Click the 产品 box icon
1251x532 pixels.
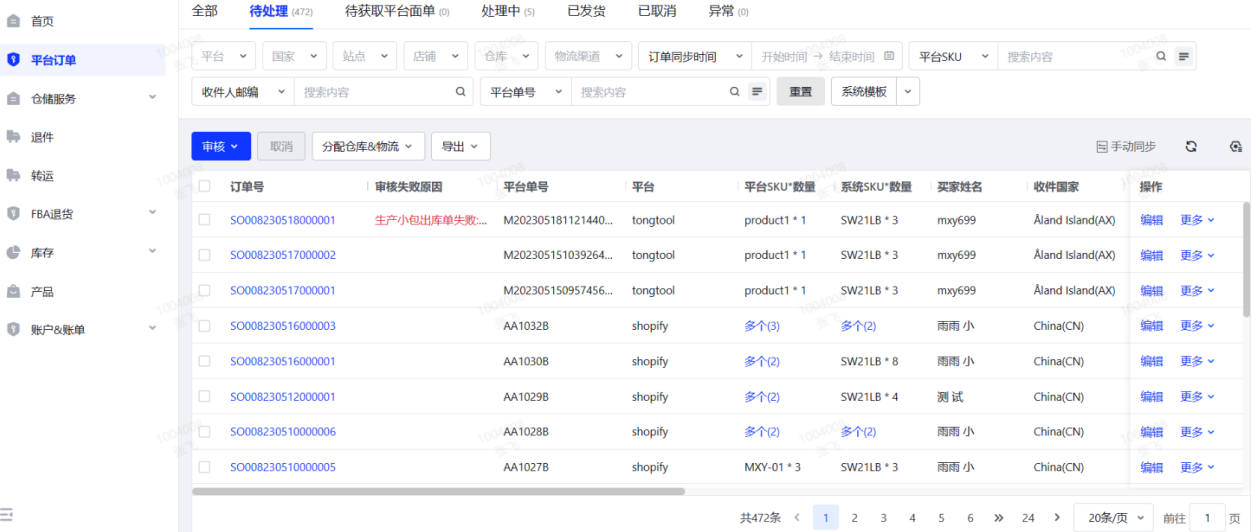(13, 291)
